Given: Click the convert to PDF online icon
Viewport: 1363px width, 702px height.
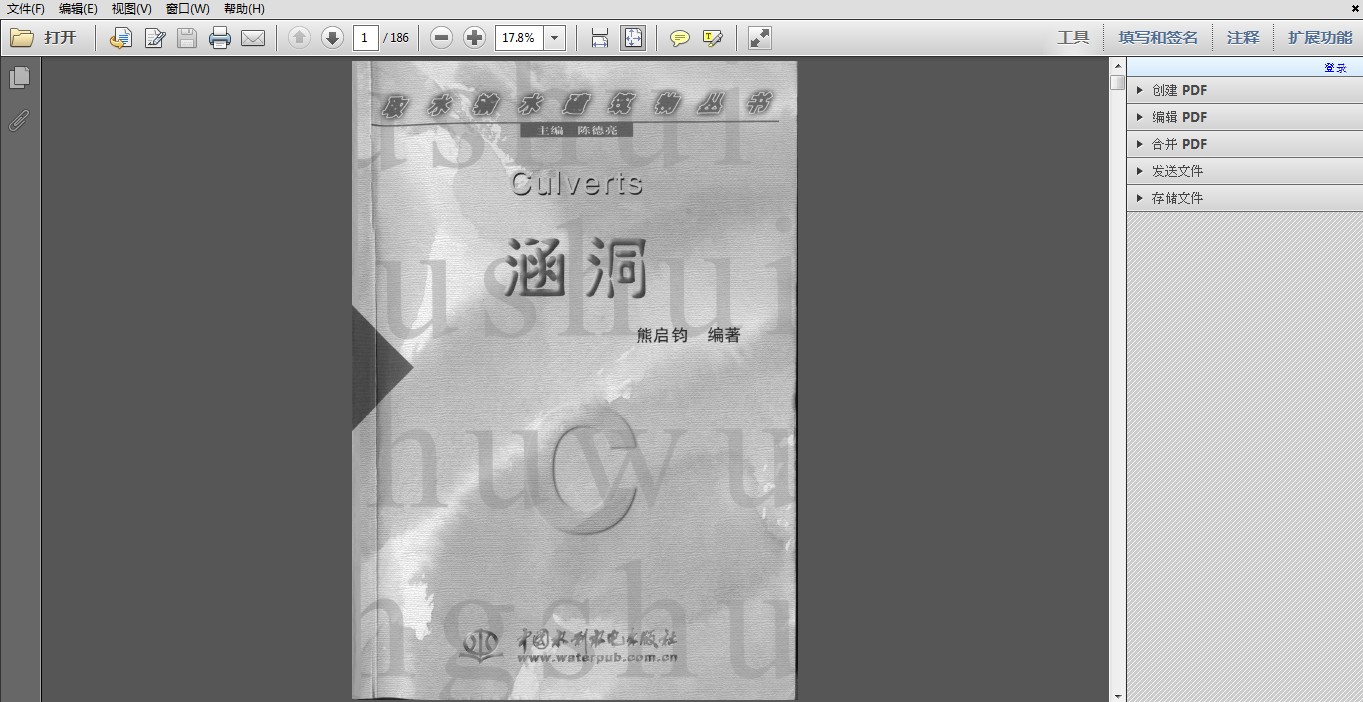Looking at the screenshot, I should [x=121, y=38].
